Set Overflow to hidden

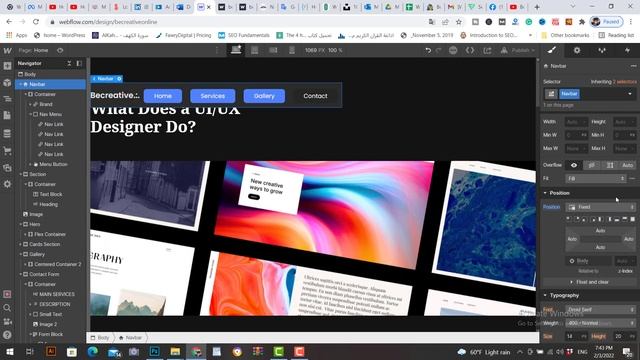[x=591, y=165]
